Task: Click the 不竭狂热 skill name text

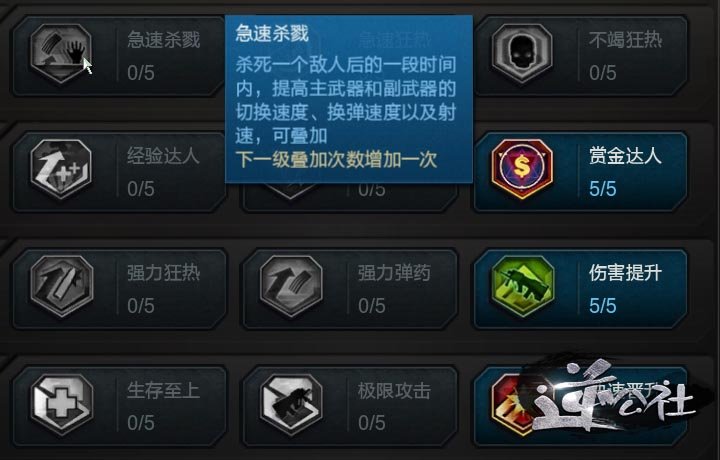Action: [625, 39]
